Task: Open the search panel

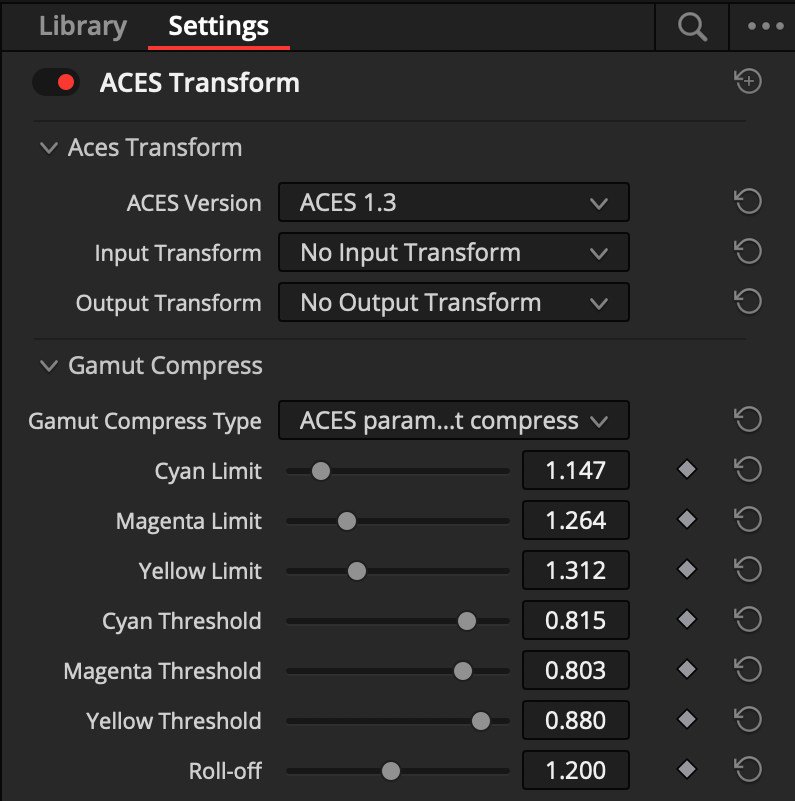Action: (690, 27)
